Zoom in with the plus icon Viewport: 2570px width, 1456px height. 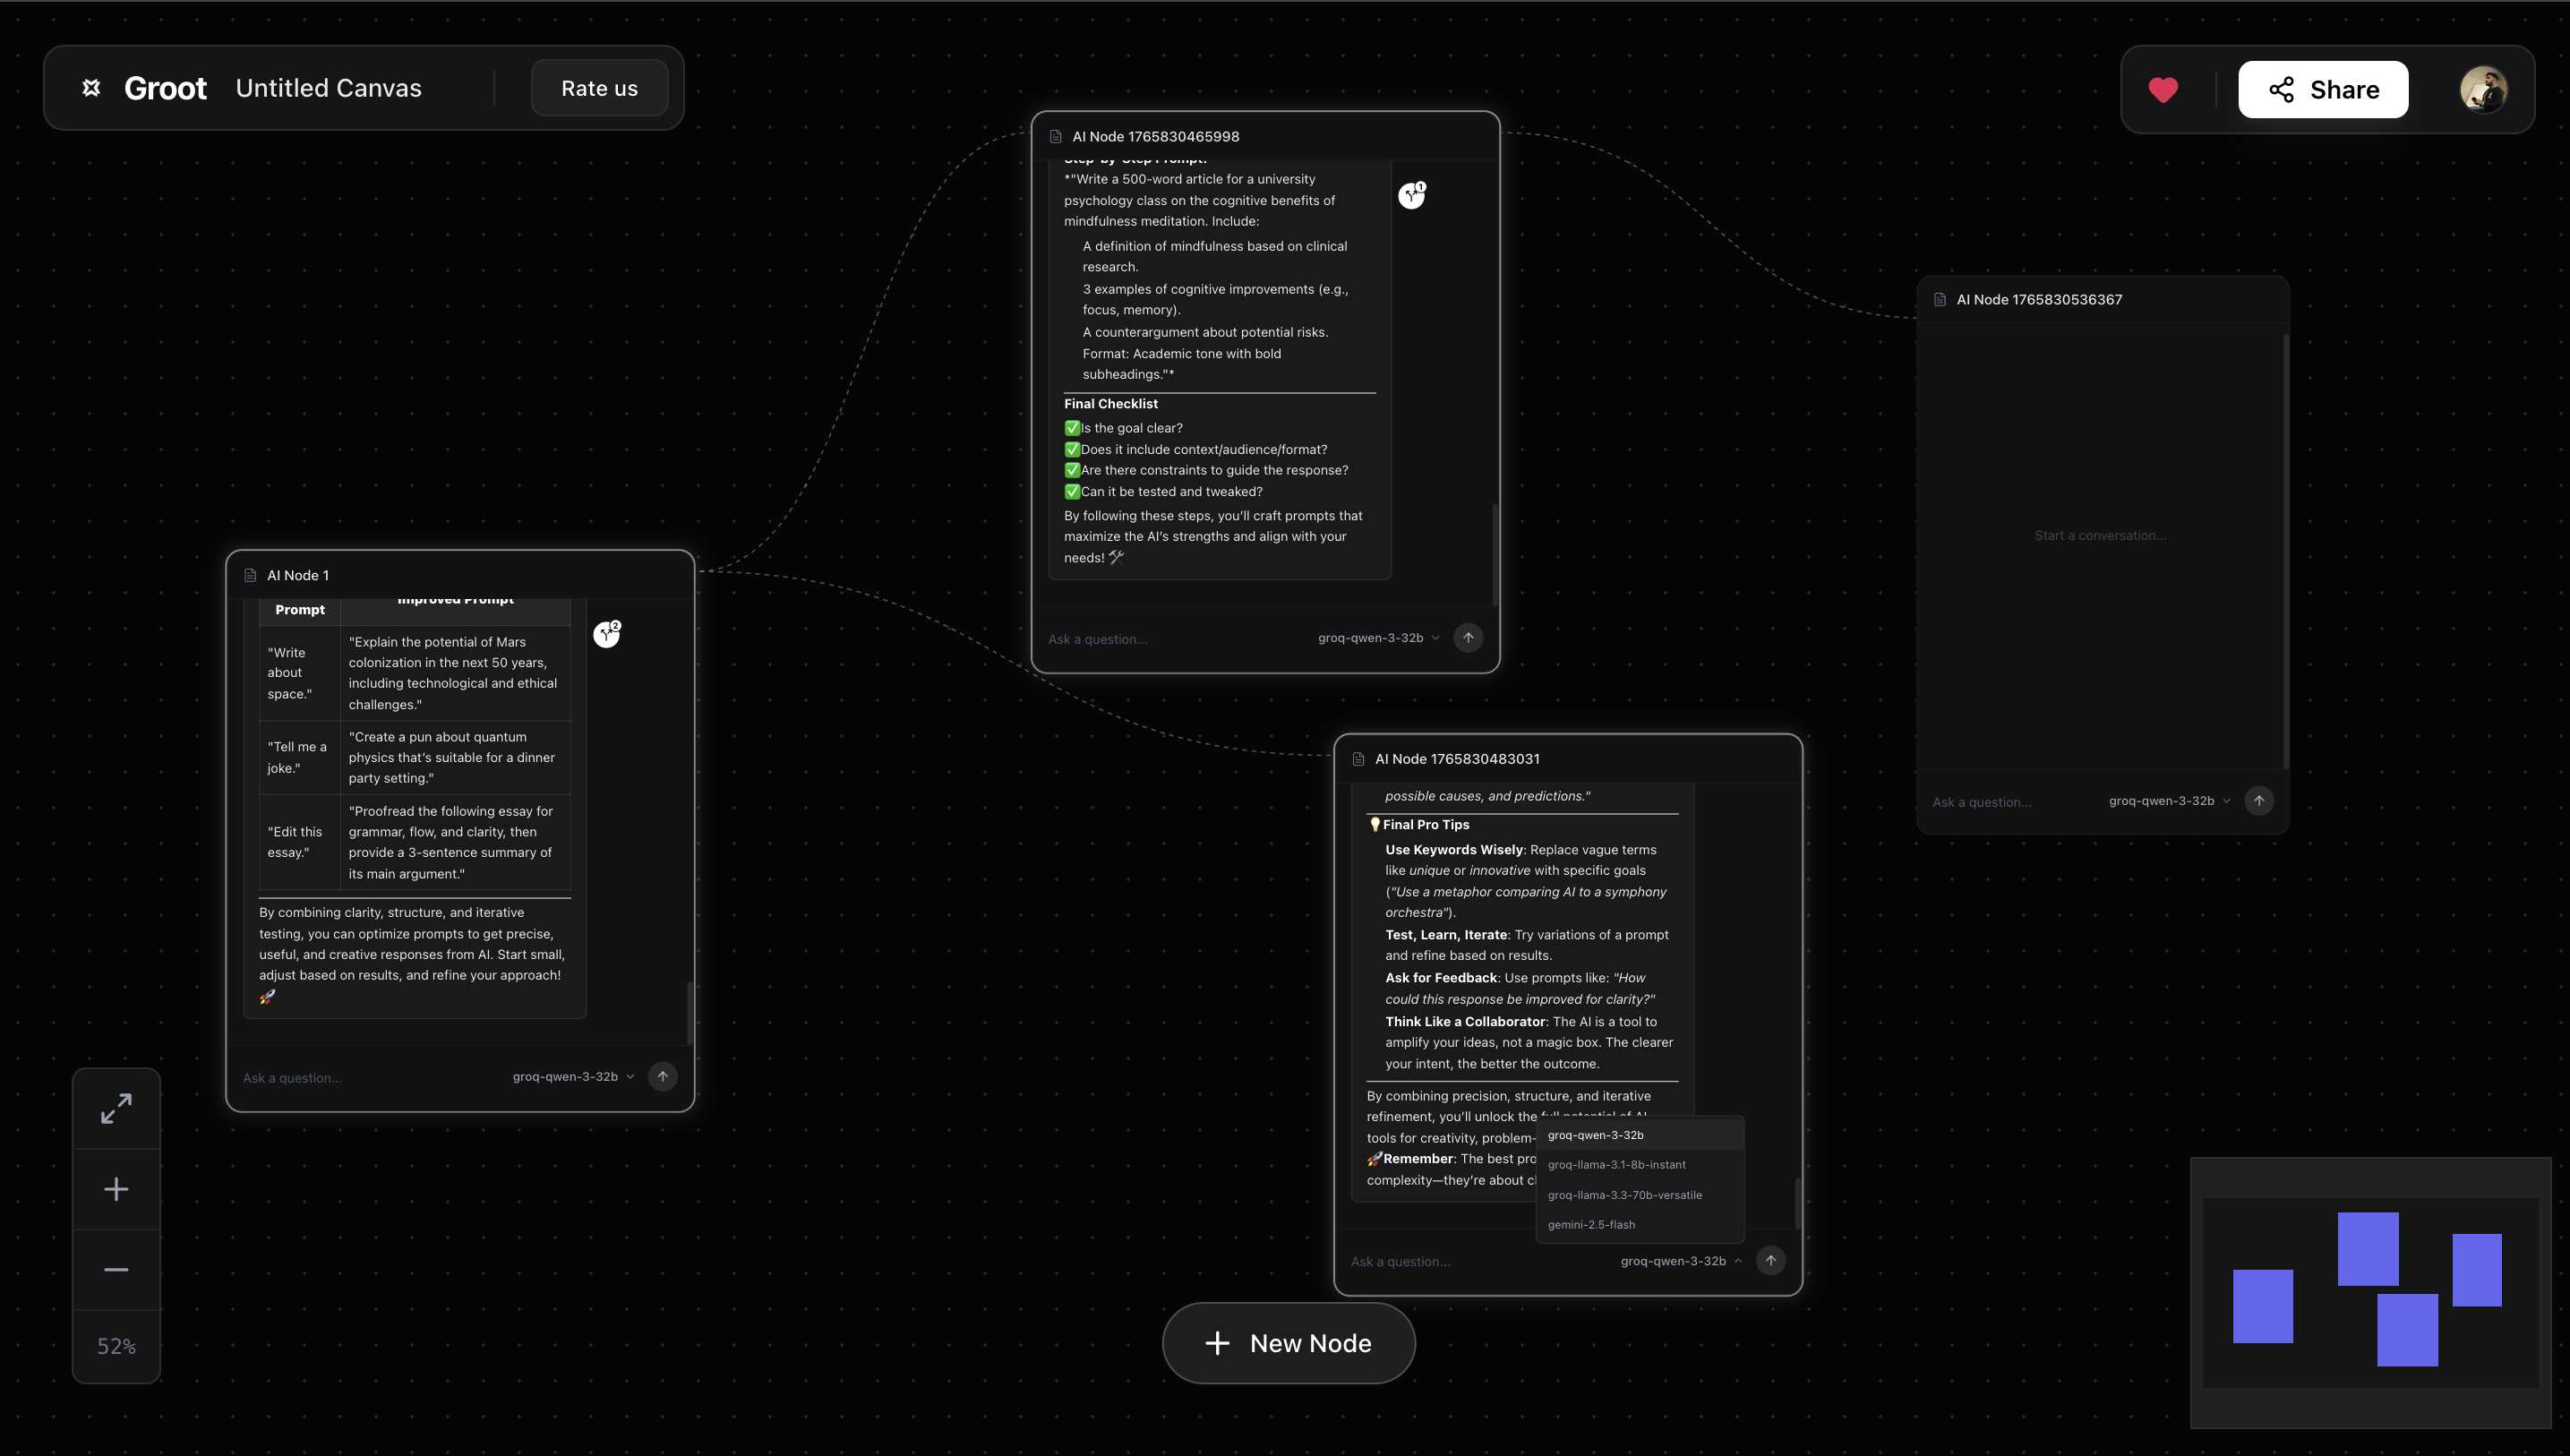[x=116, y=1188]
